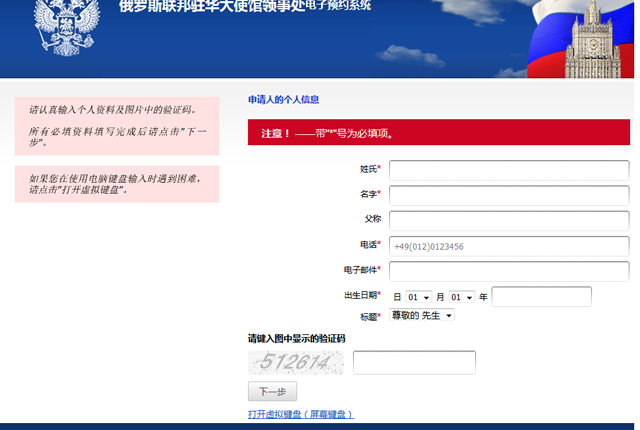Click the pink instructions box about 下一步
640x430 pixels.
116,125
